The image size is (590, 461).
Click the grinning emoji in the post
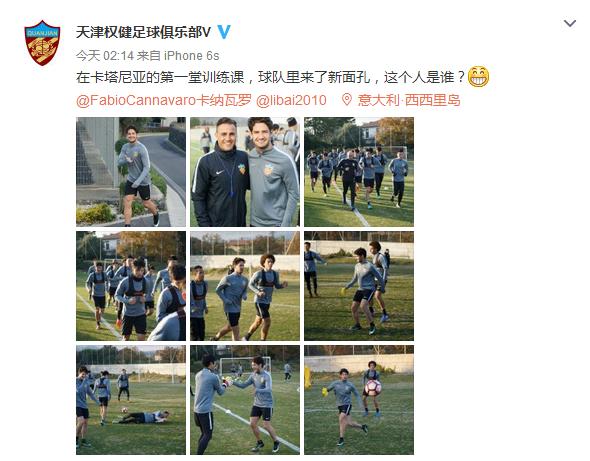click(x=478, y=77)
